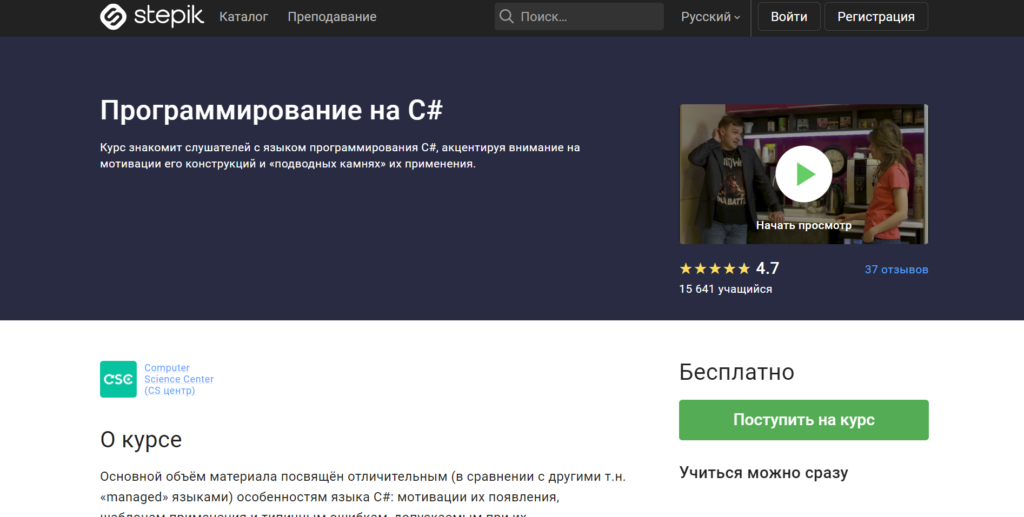Click the Начать просмотр video caption

pyautogui.click(x=803, y=225)
